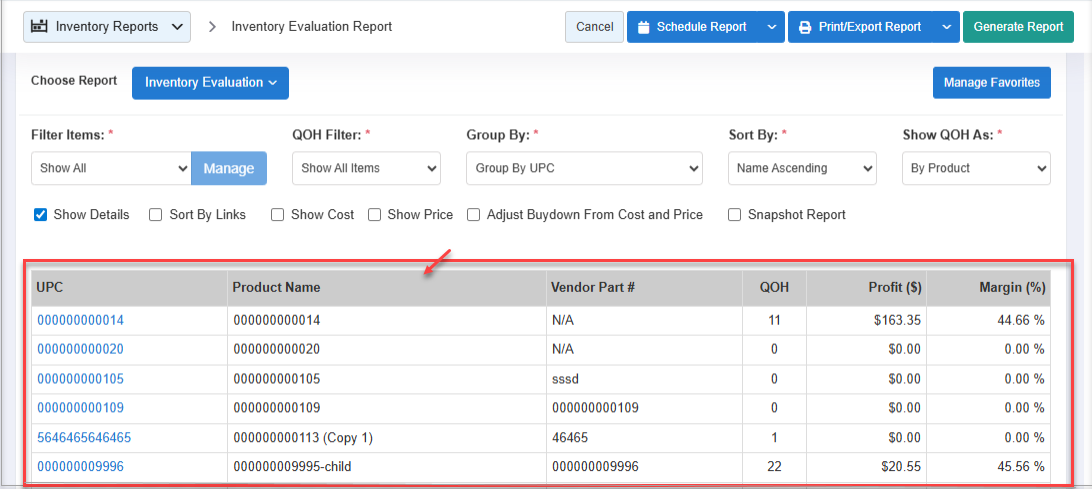Click the printer icon on Print/Export Report
This screenshot has width=1092, height=489.
[805, 27]
